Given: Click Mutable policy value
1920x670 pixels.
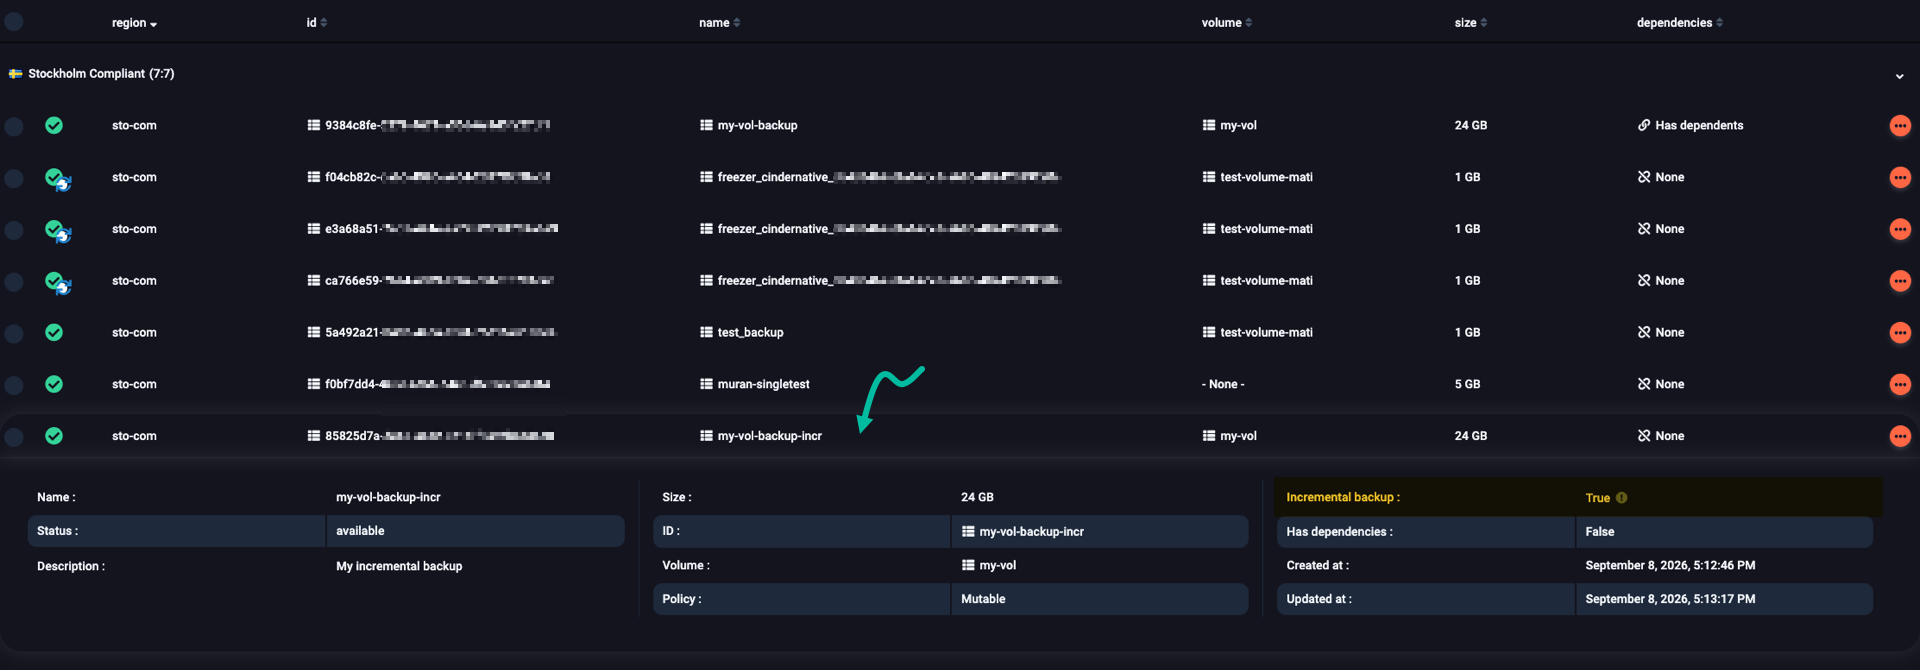Looking at the screenshot, I should (983, 599).
